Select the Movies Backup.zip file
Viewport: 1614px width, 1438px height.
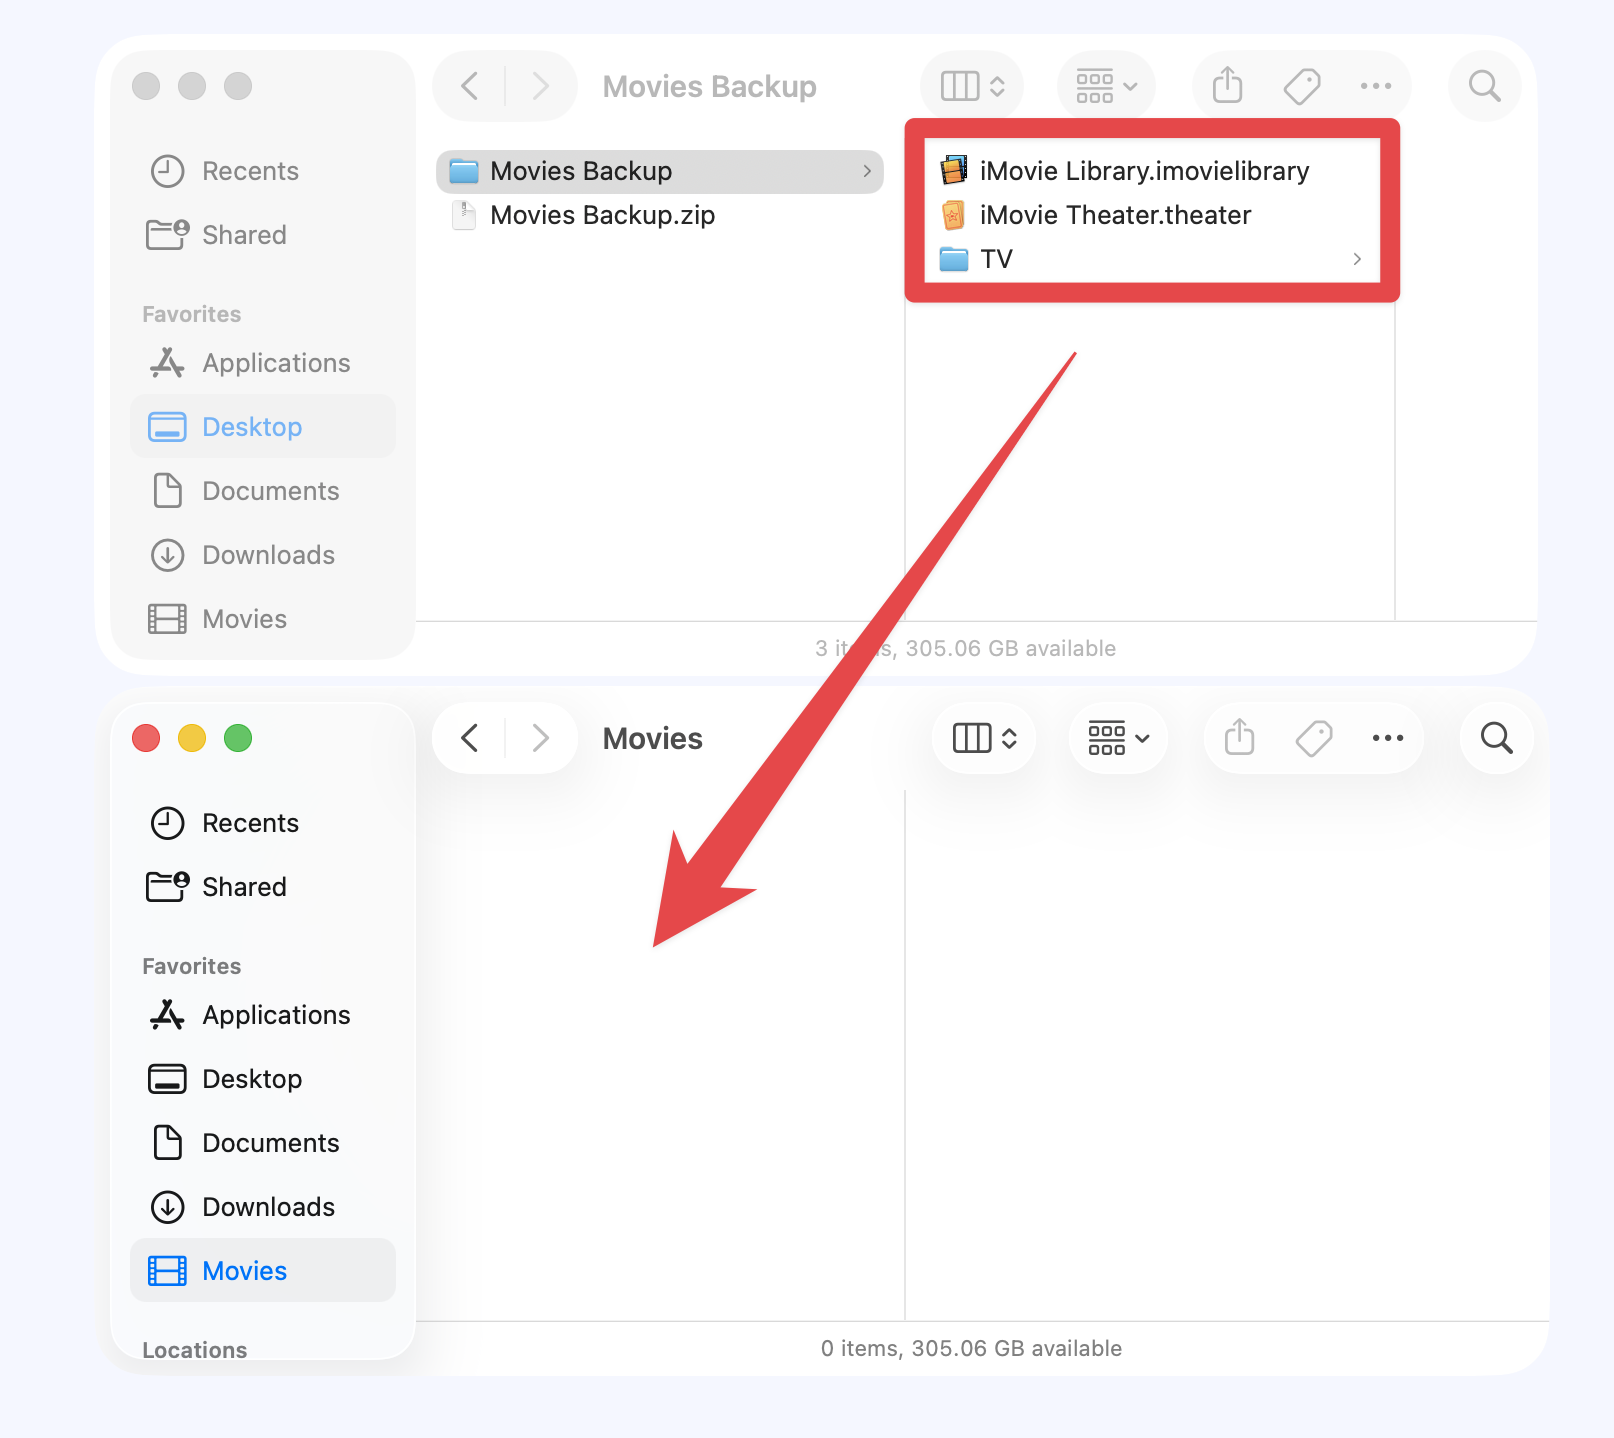click(660, 215)
